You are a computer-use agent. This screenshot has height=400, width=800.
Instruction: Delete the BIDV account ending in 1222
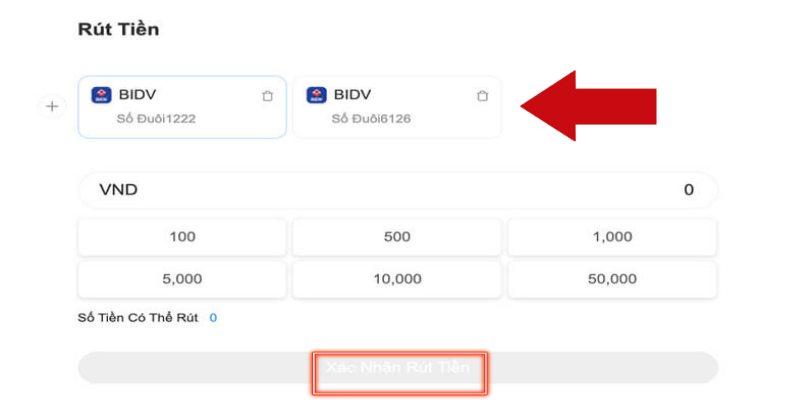pyautogui.click(x=267, y=96)
